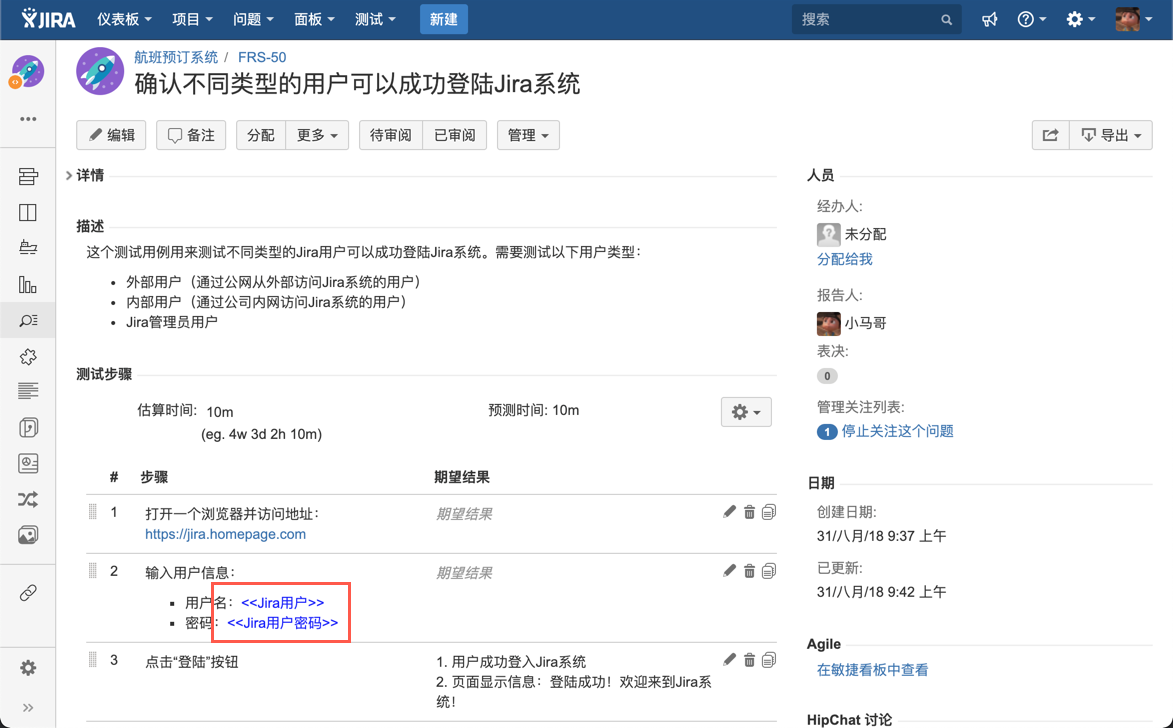Click 在敏捷看板中查看 link
Screen dimensions: 1173x728
[x=872, y=670]
